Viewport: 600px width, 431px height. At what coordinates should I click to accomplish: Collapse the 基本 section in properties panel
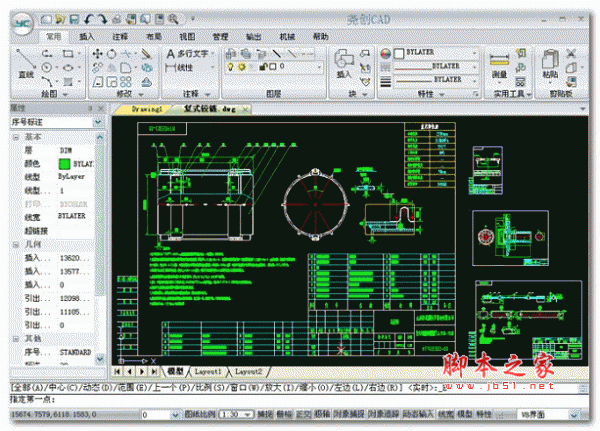[14, 136]
